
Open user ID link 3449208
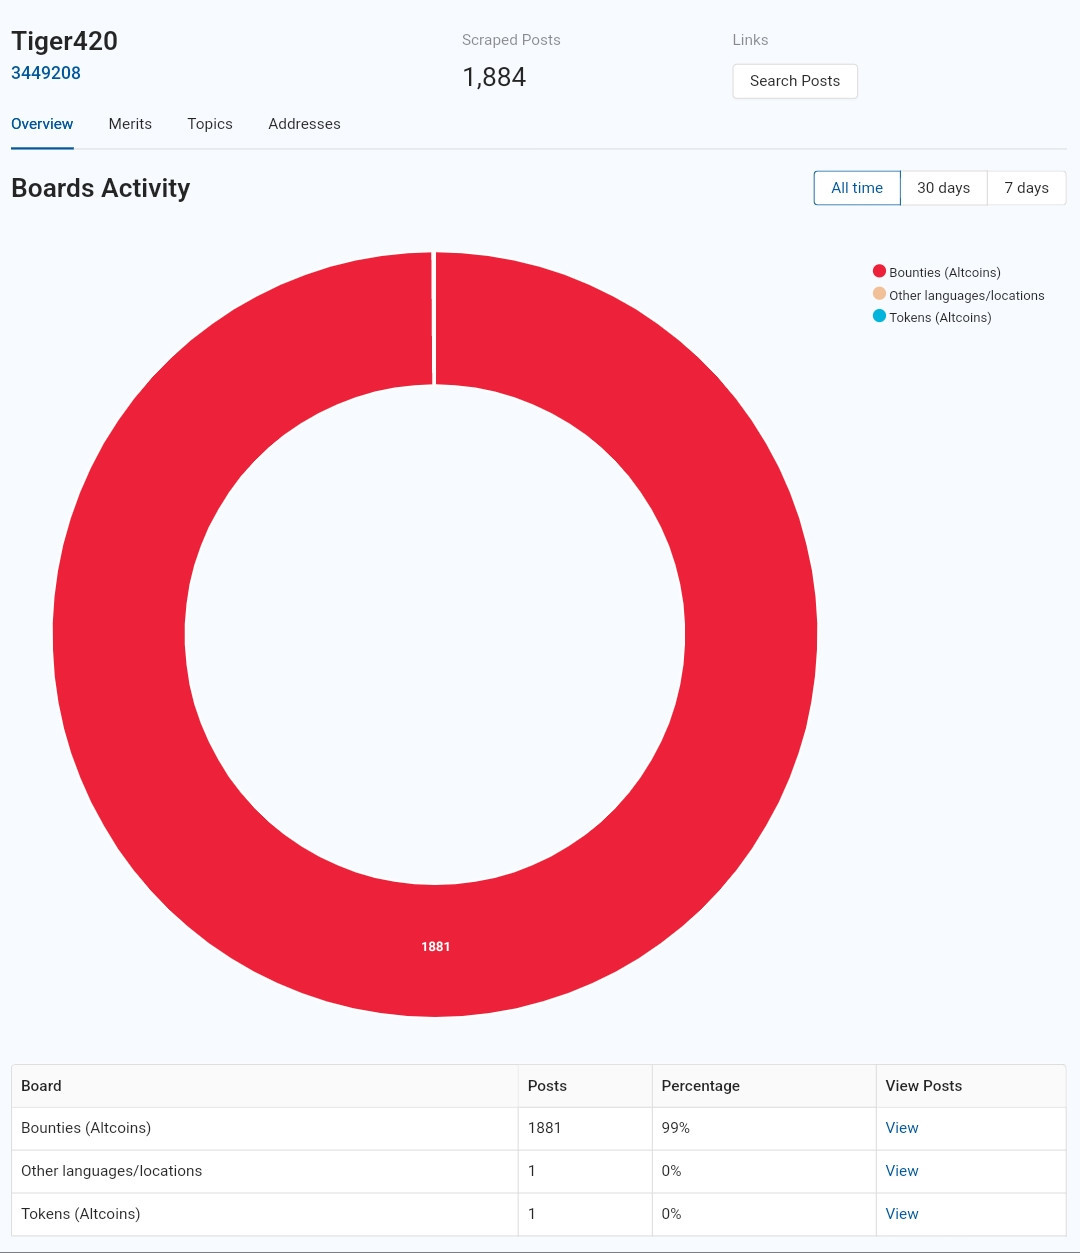[x=46, y=73]
